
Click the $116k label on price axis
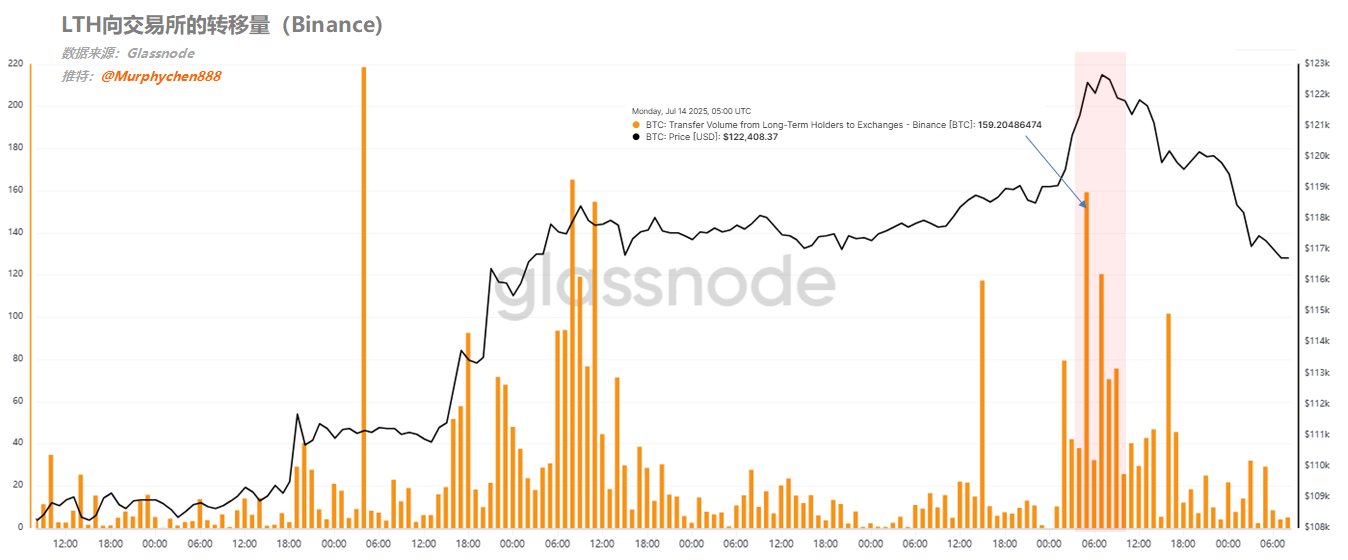coord(1317,279)
